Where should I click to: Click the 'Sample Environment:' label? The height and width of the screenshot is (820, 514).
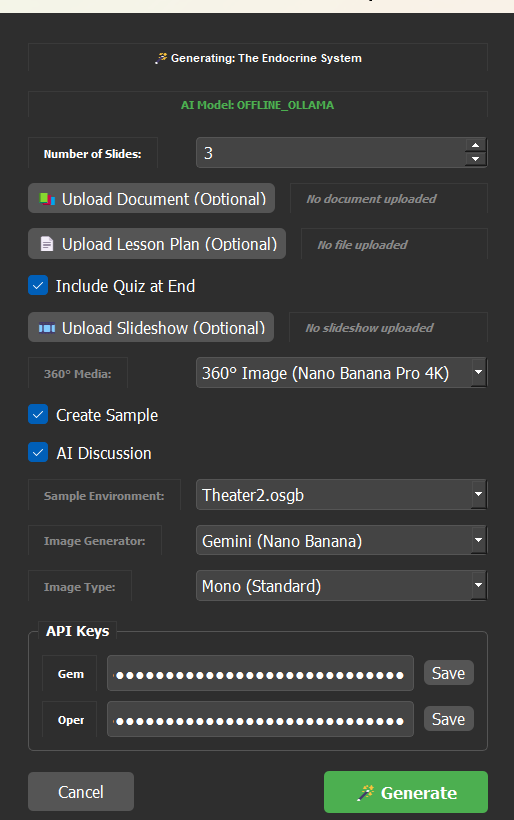[x=104, y=496]
